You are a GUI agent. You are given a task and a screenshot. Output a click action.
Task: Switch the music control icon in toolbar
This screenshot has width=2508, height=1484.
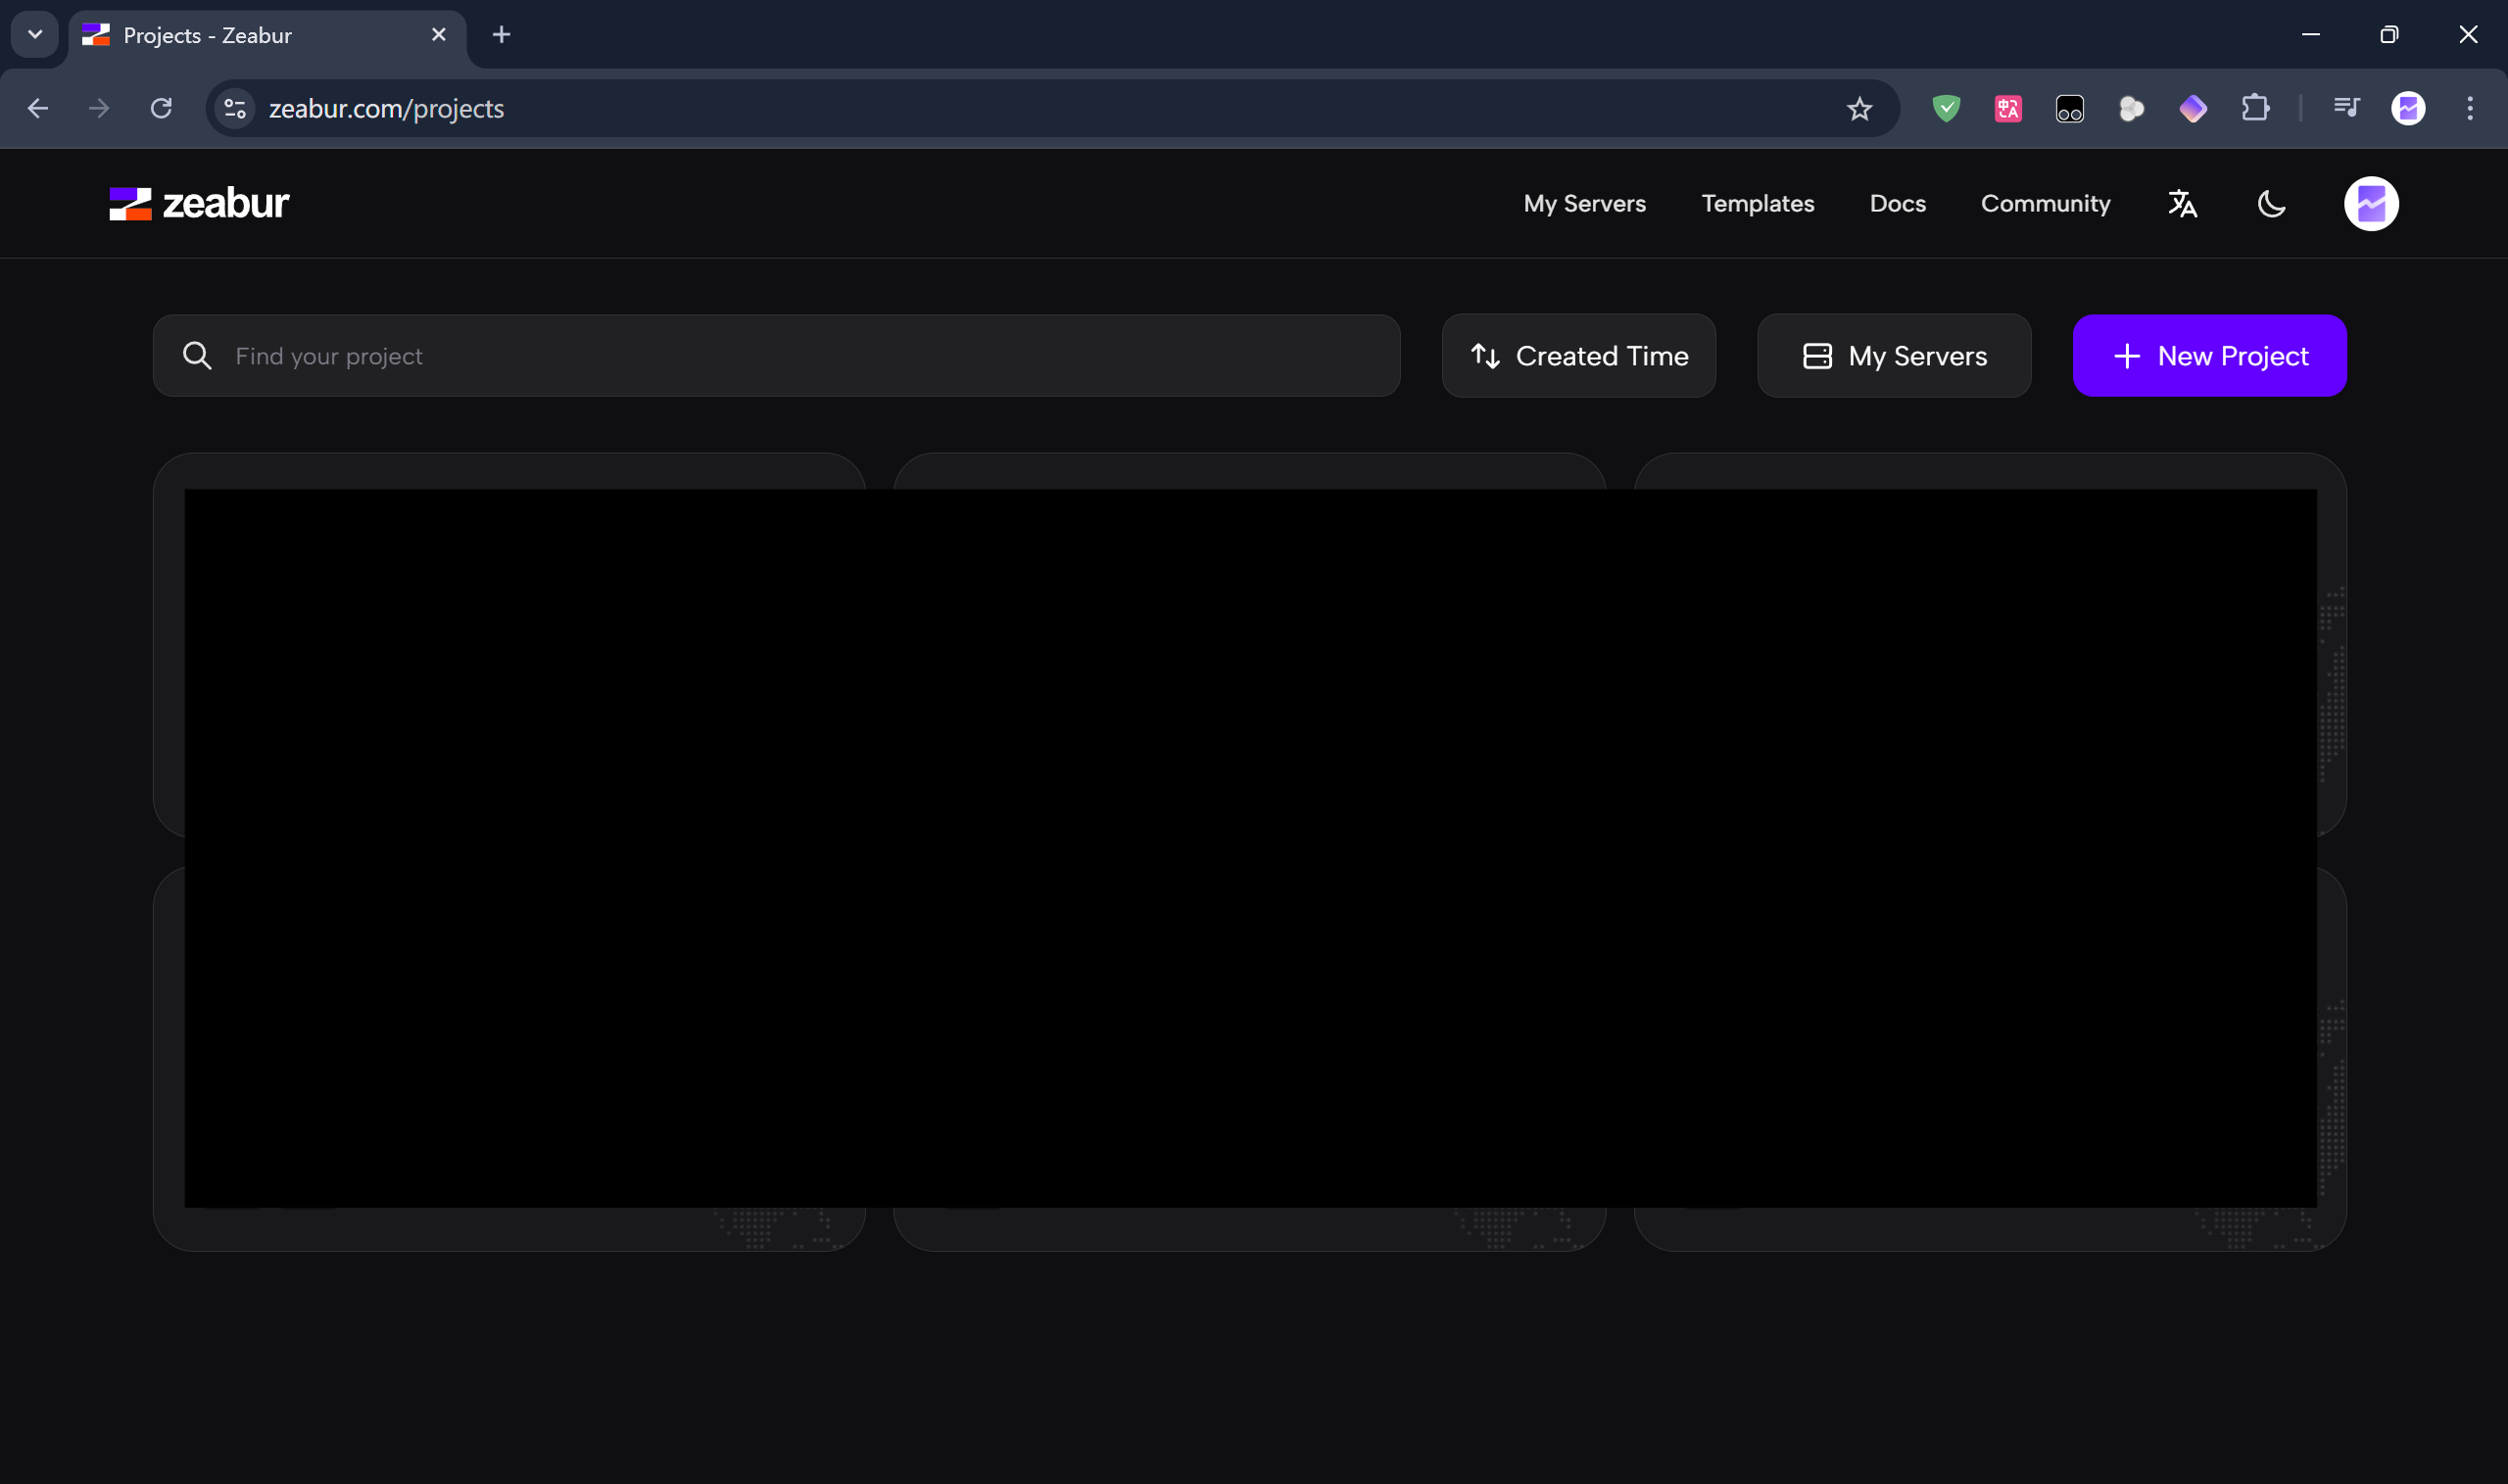2346,108
